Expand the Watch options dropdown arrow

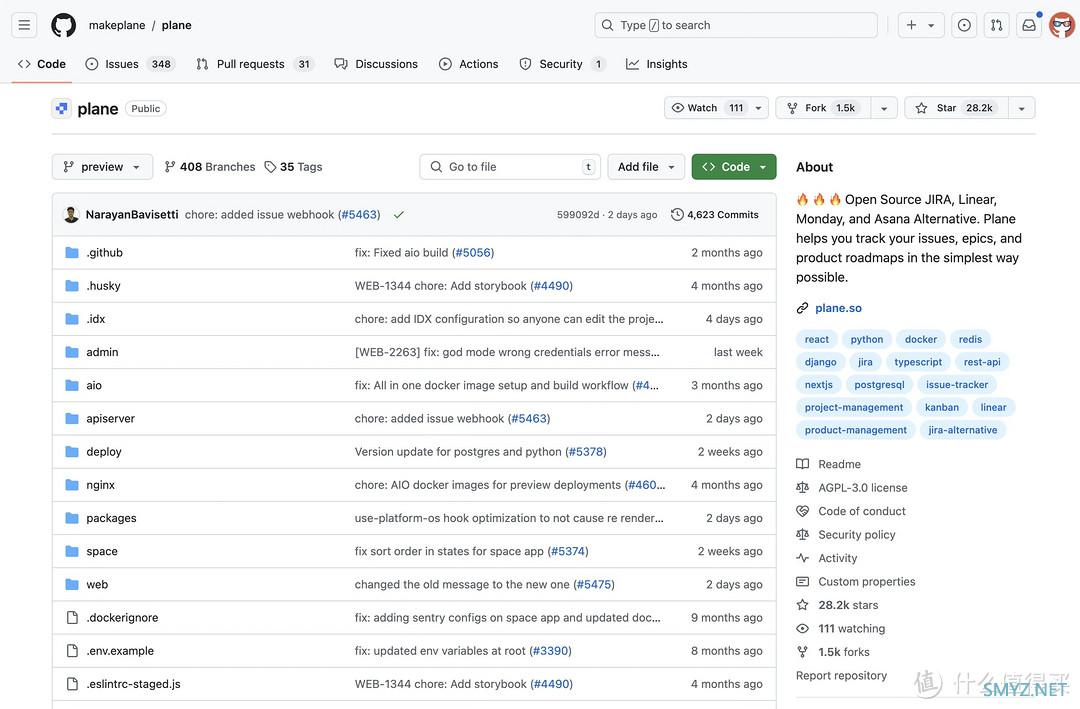pos(759,107)
